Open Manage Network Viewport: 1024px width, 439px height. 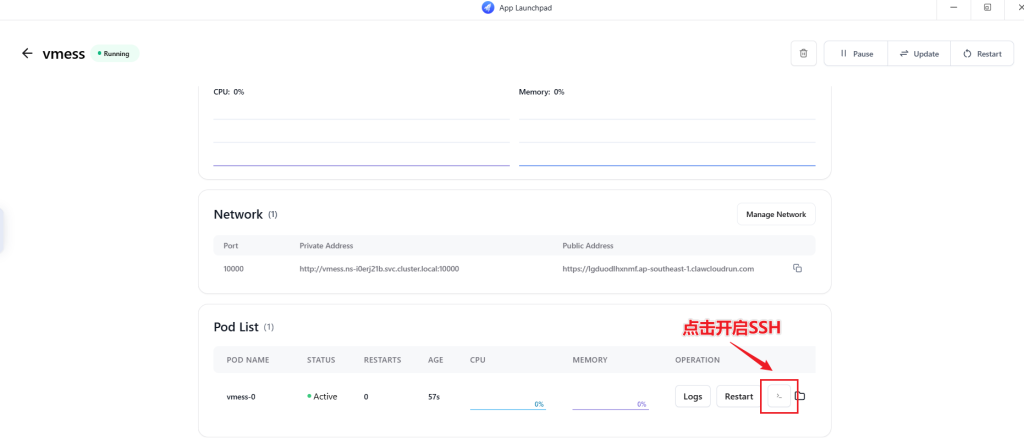pos(776,214)
